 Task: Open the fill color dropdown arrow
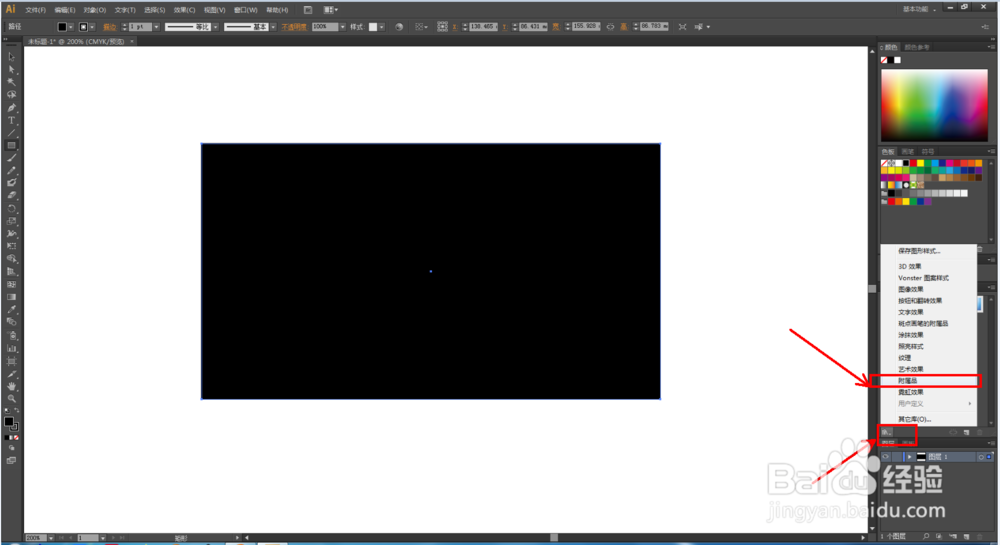click(x=71, y=27)
